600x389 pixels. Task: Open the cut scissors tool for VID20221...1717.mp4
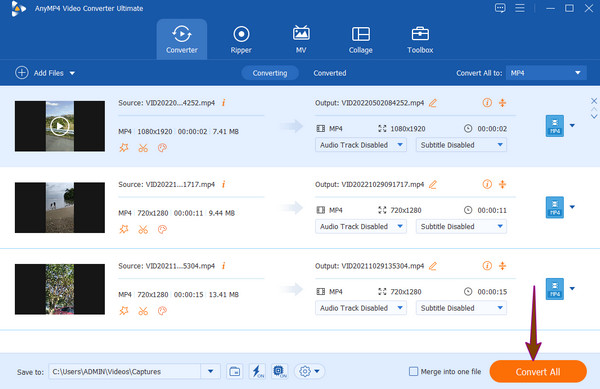tap(143, 229)
